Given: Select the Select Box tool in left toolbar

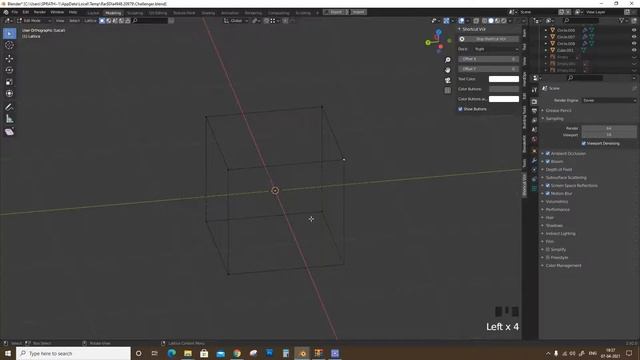Looking at the screenshot, I should pos(9,33).
